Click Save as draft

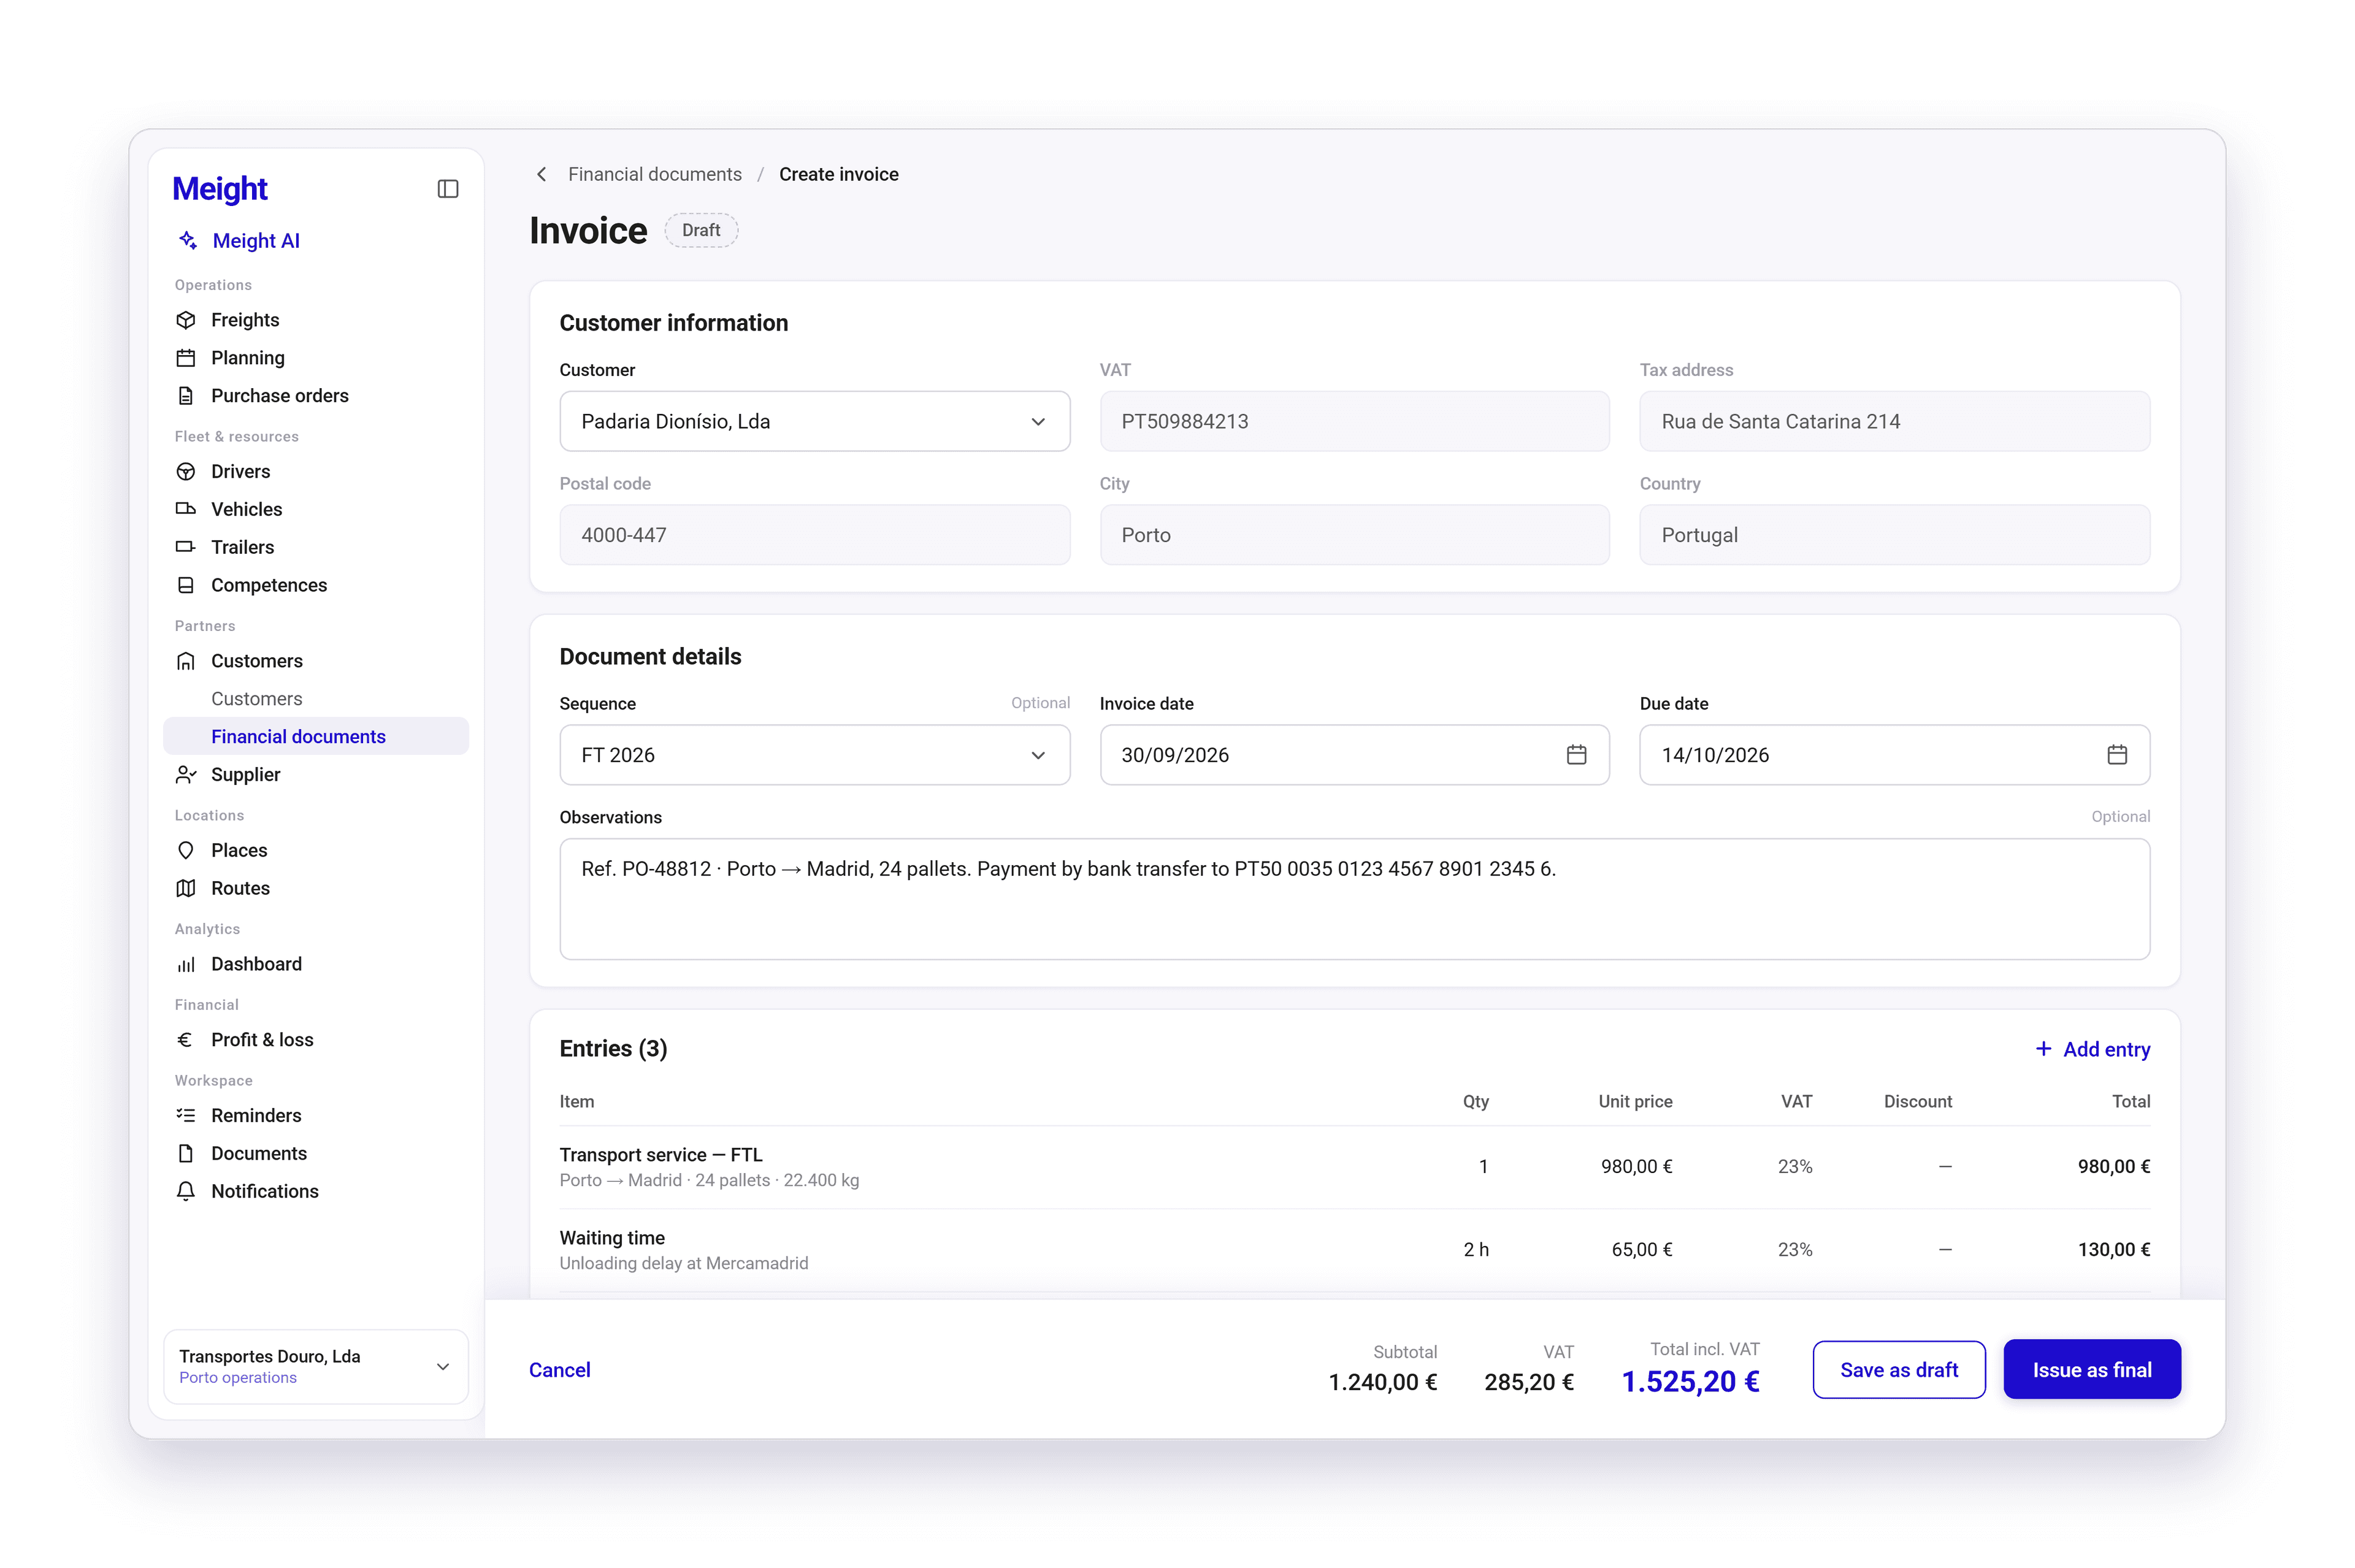(x=1898, y=1370)
